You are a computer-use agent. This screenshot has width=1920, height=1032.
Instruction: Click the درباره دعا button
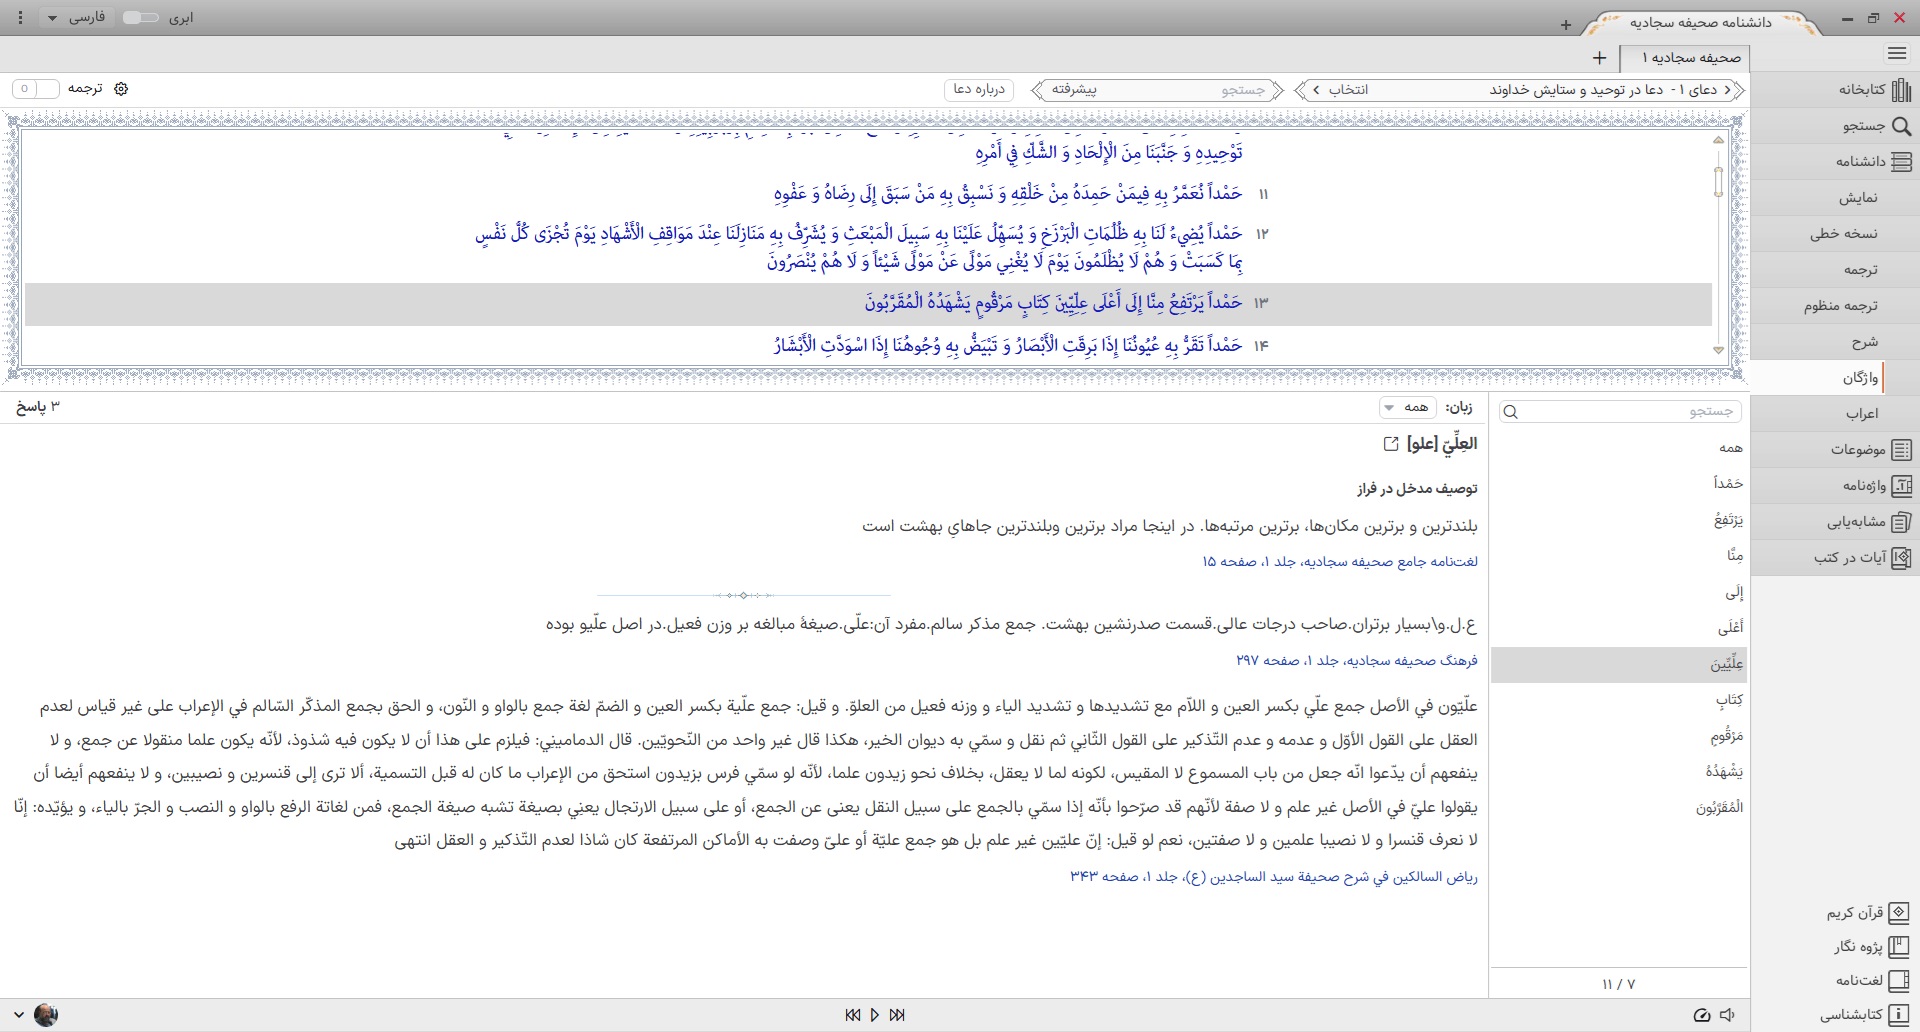pyautogui.click(x=979, y=89)
